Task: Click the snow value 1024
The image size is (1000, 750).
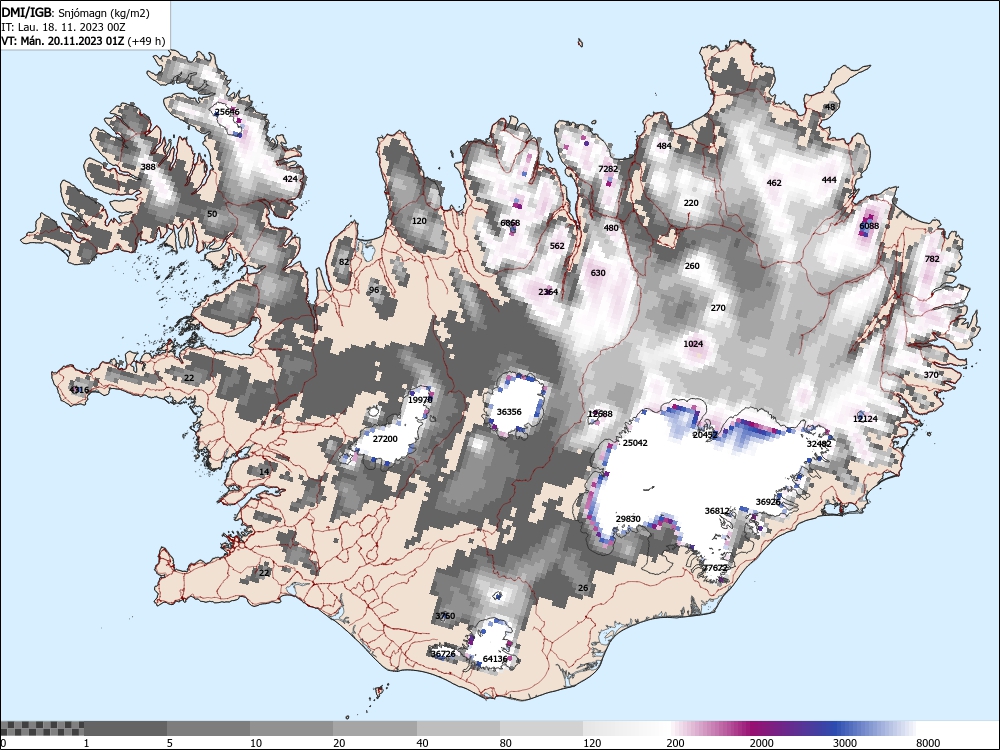Action: click(x=693, y=344)
